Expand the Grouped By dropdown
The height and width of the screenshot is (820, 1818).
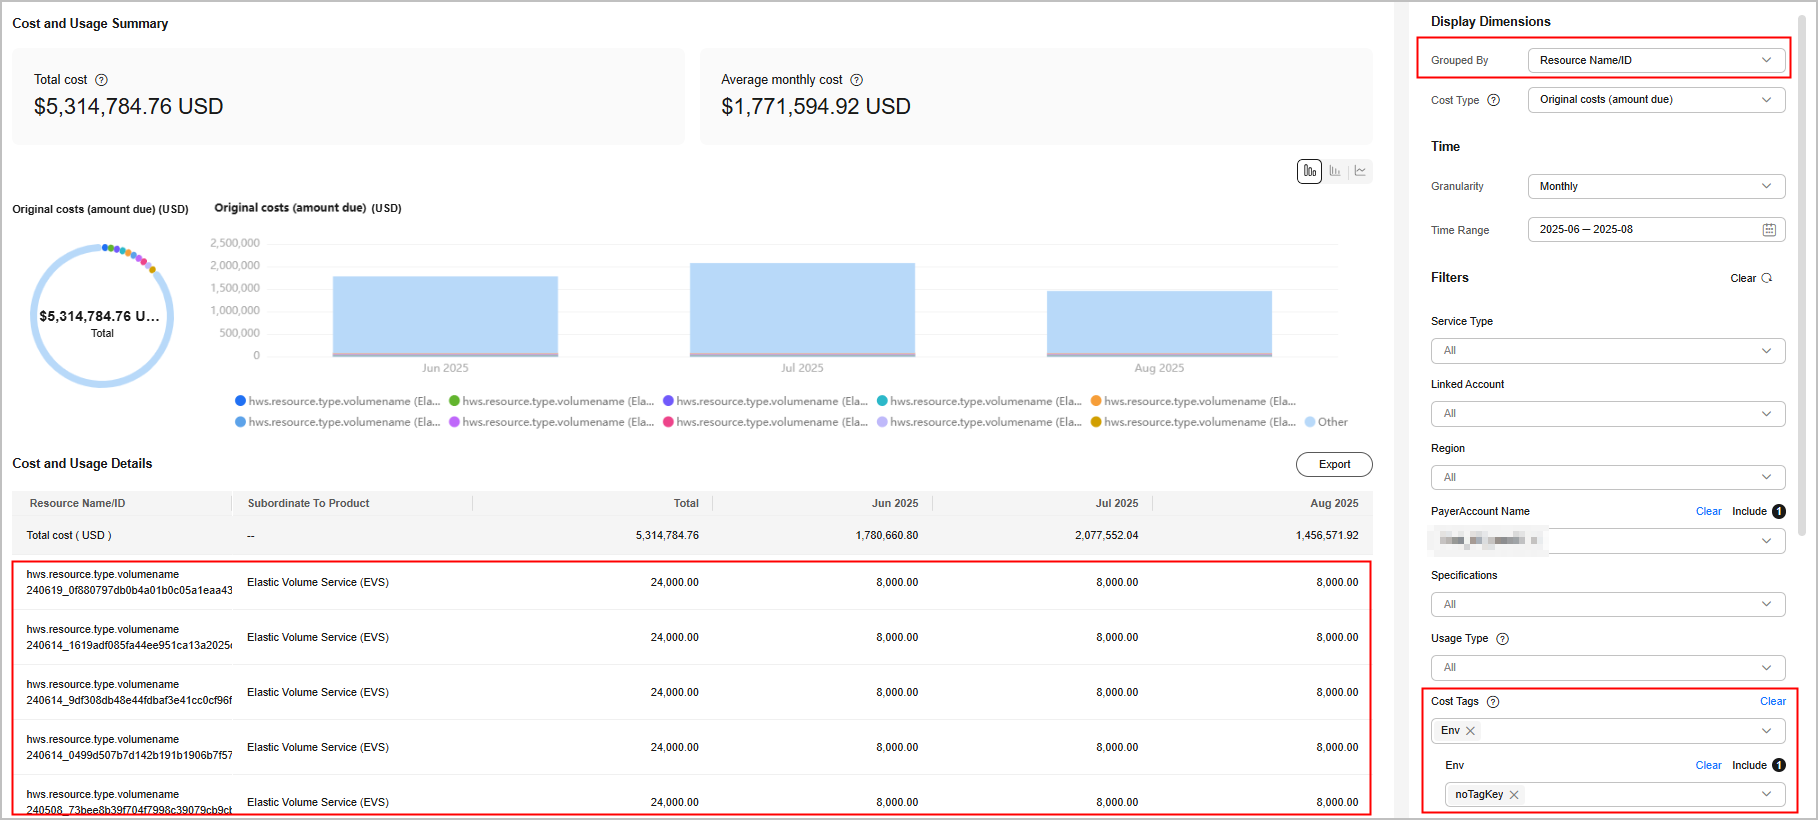pos(1656,60)
